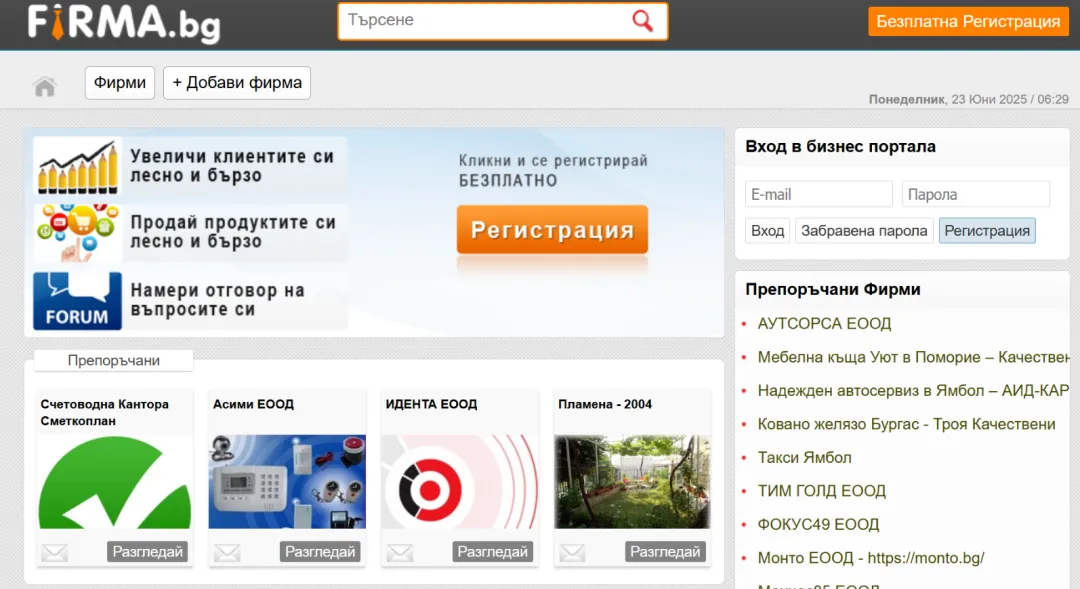This screenshot has width=1080, height=589.
Task: Click the Кликни и се регистрирай БЕЗПЛАТНО text
Action: pos(553,170)
